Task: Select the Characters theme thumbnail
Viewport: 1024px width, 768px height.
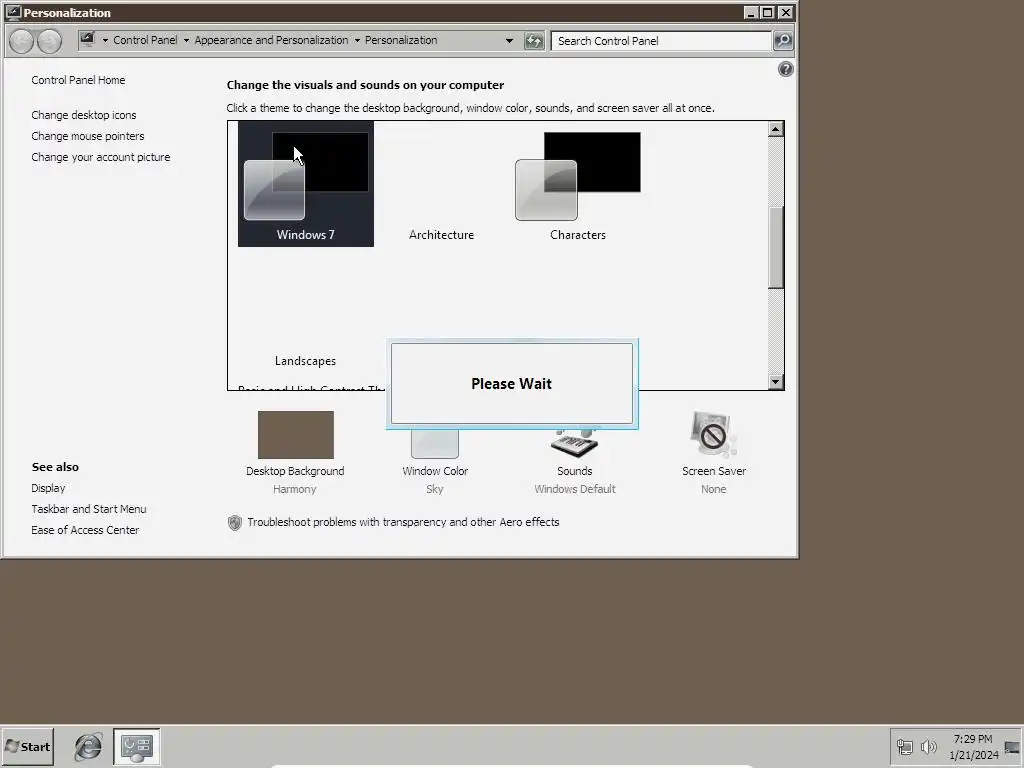Action: point(578,176)
